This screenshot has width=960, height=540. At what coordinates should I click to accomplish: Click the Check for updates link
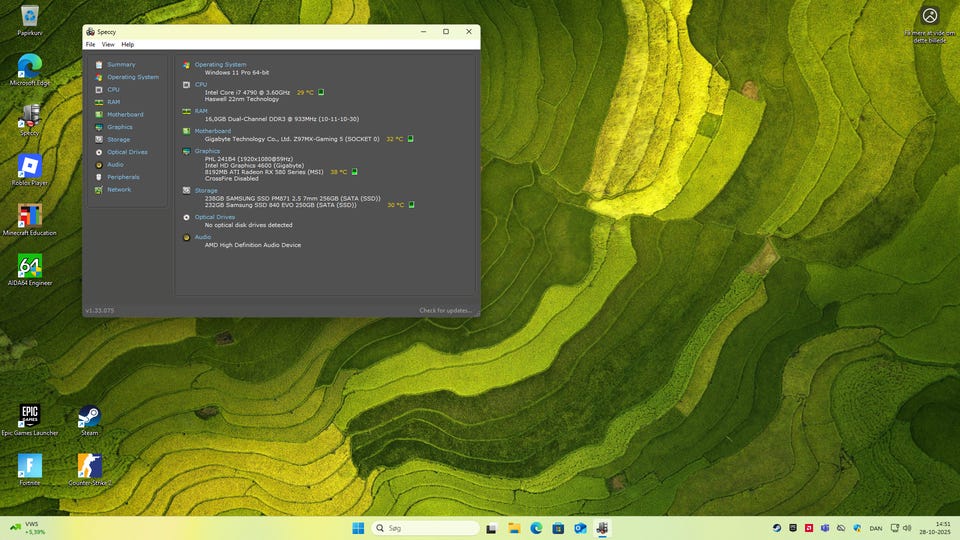point(445,311)
